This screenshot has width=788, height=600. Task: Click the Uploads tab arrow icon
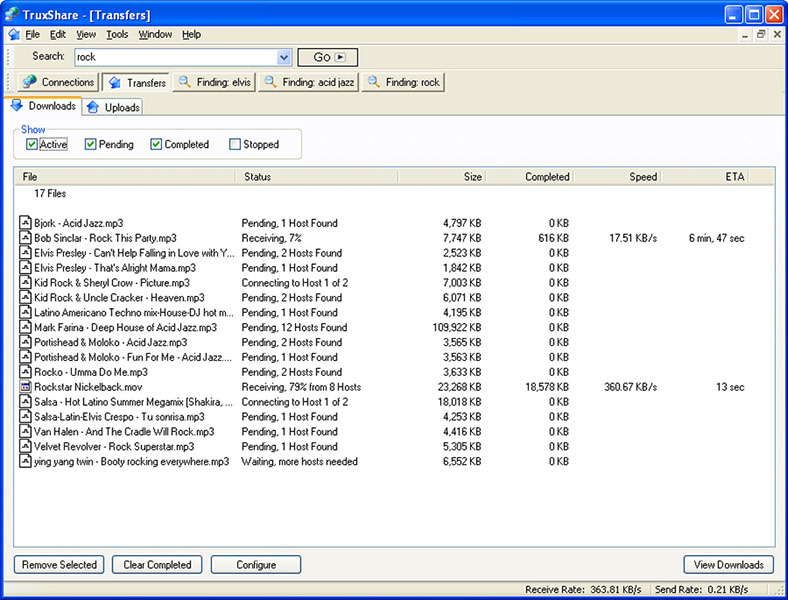point(93,107)
